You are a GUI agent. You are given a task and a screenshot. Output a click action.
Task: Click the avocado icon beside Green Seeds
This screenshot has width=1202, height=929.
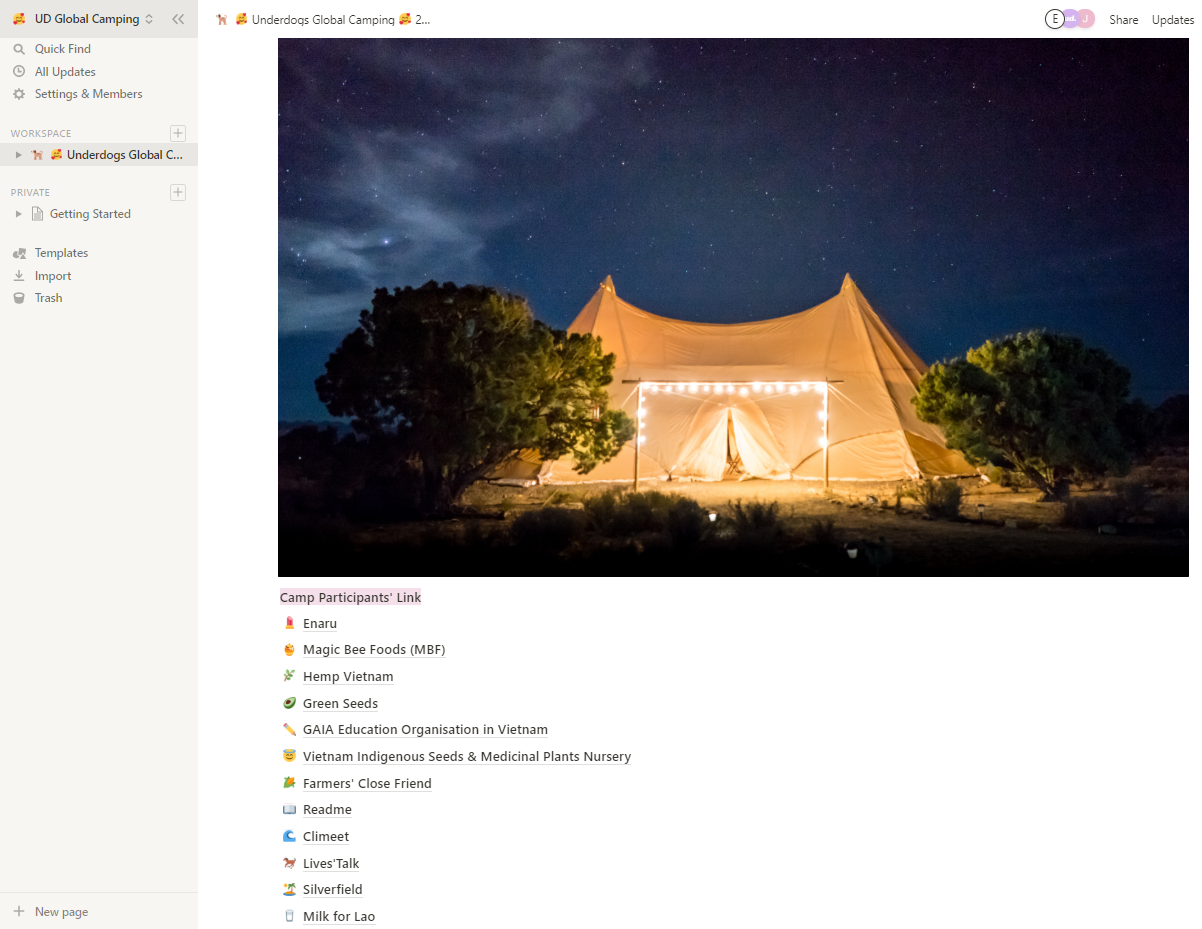(289, 704)
